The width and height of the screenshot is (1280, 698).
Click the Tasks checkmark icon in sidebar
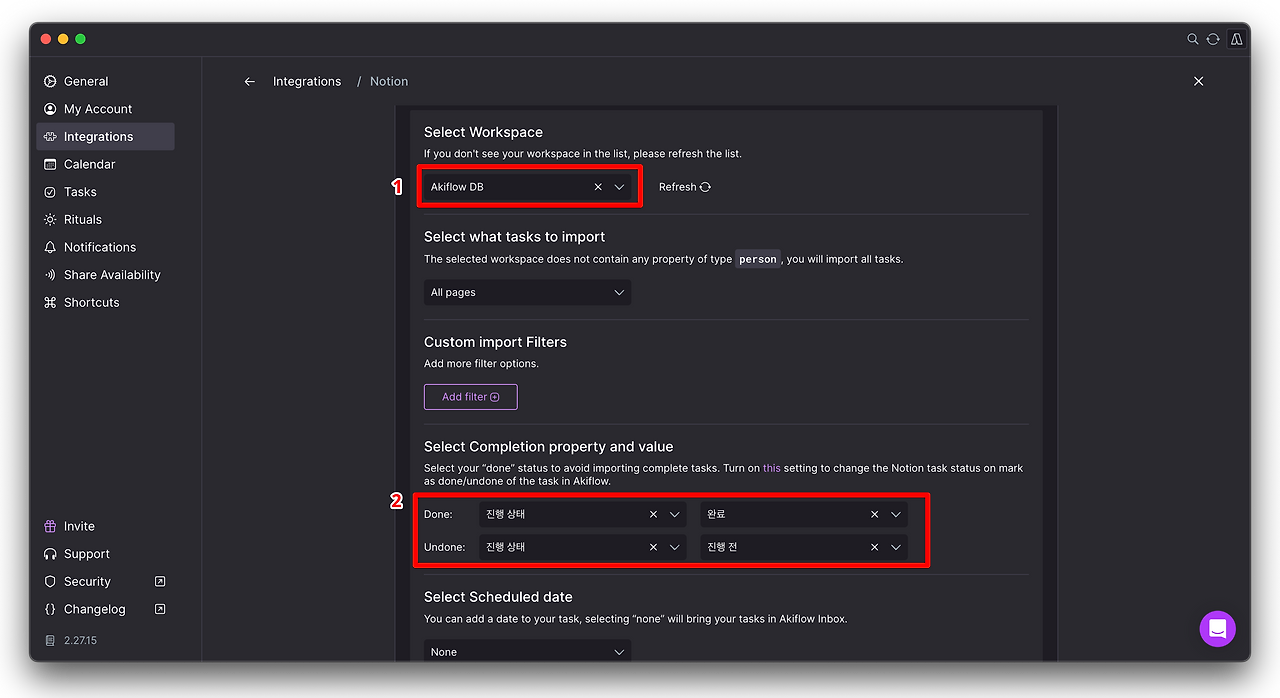pyautogui.click(x=50, y=192)
